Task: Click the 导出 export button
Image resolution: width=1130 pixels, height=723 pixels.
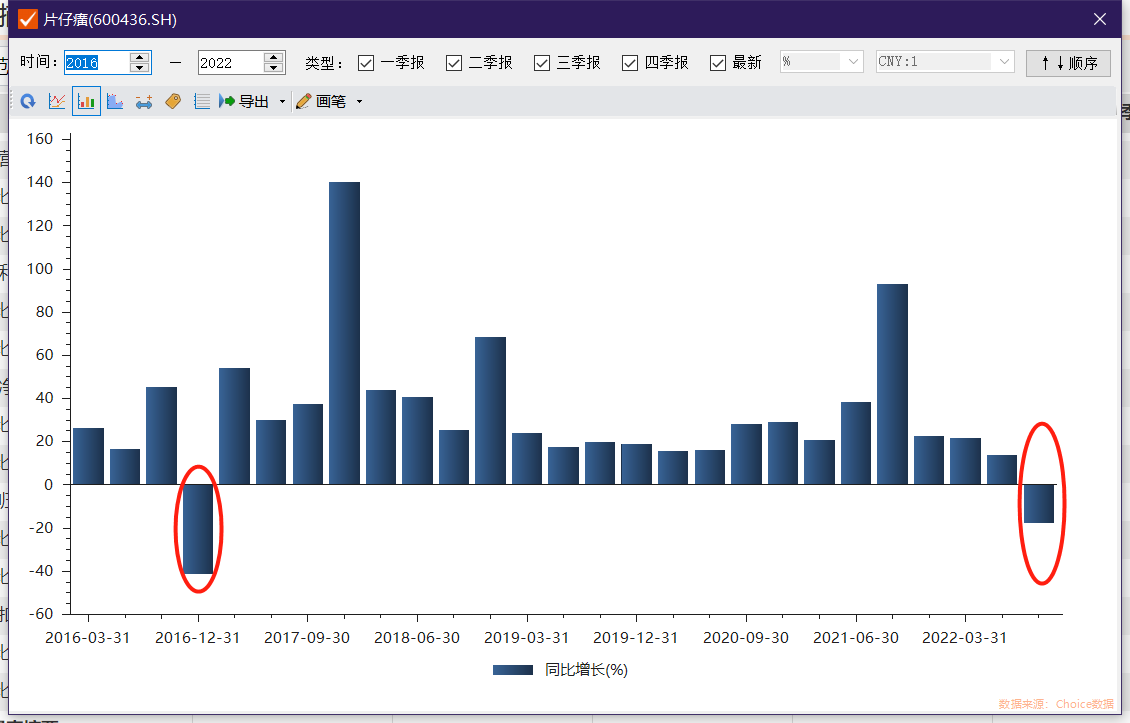Action: (244, 102)
